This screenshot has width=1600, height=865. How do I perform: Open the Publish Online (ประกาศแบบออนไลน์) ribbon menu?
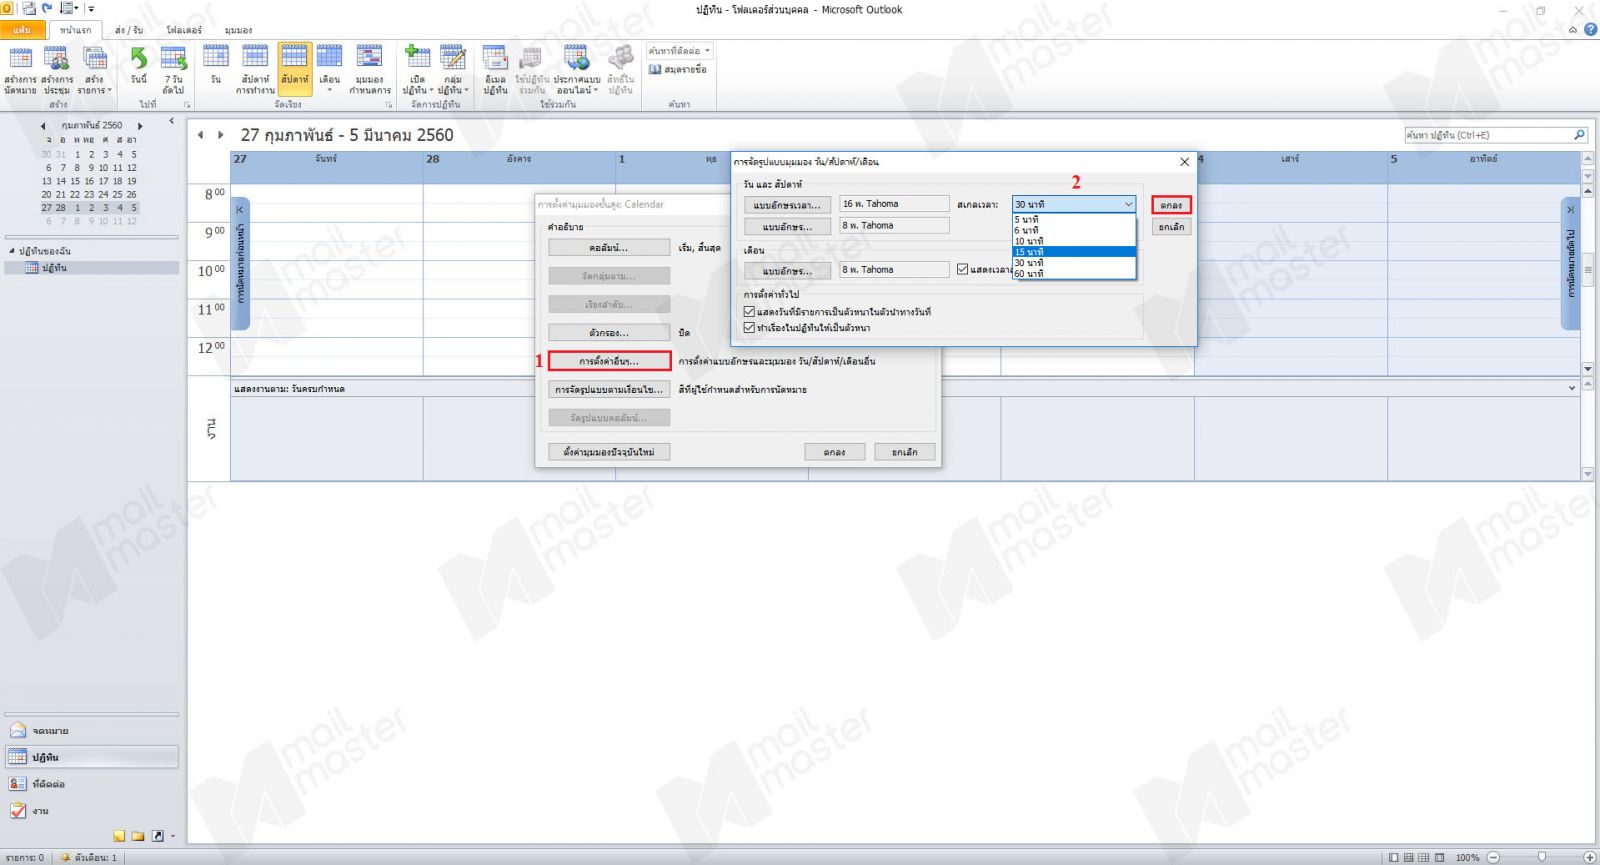(x=577, y=70)
